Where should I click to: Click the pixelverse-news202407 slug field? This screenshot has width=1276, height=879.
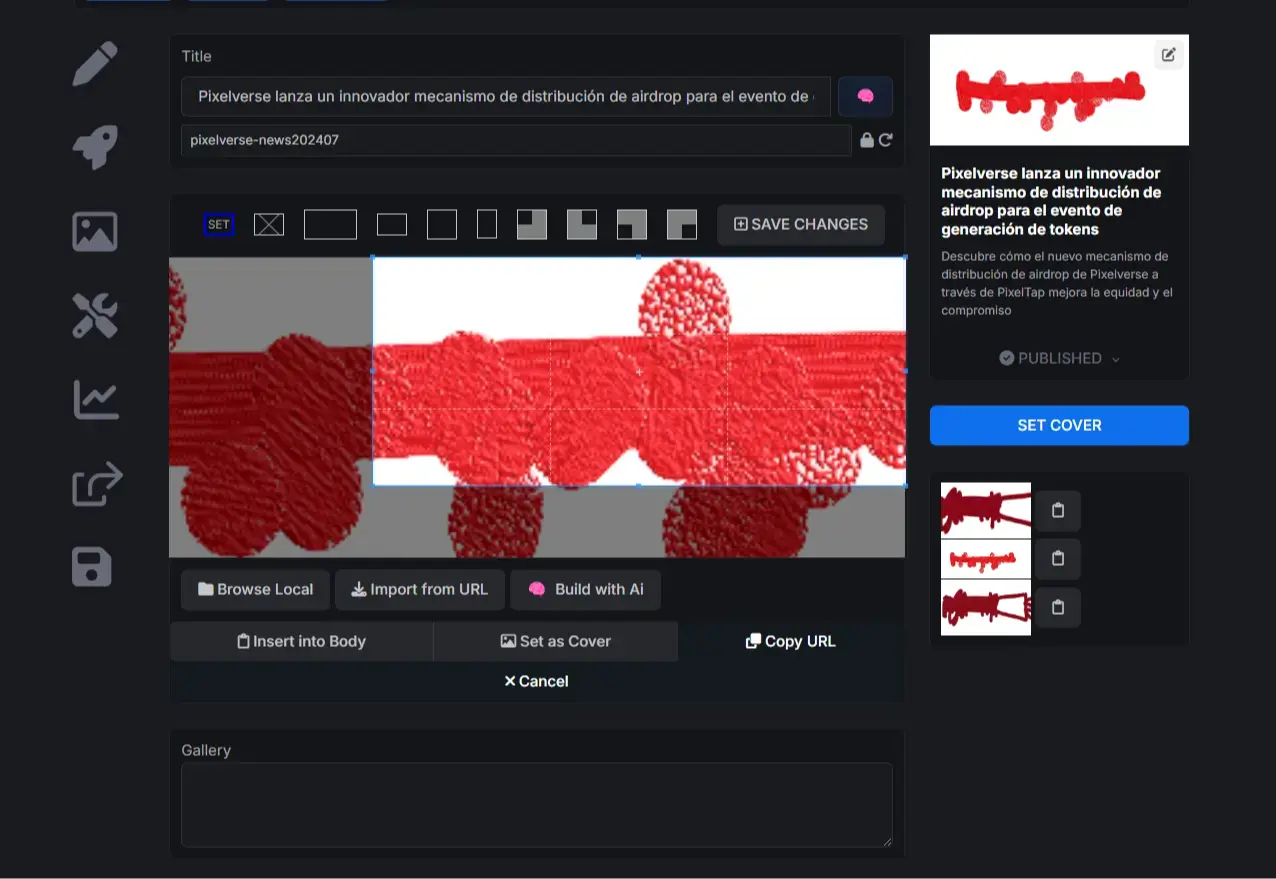(x=516, y=140)
